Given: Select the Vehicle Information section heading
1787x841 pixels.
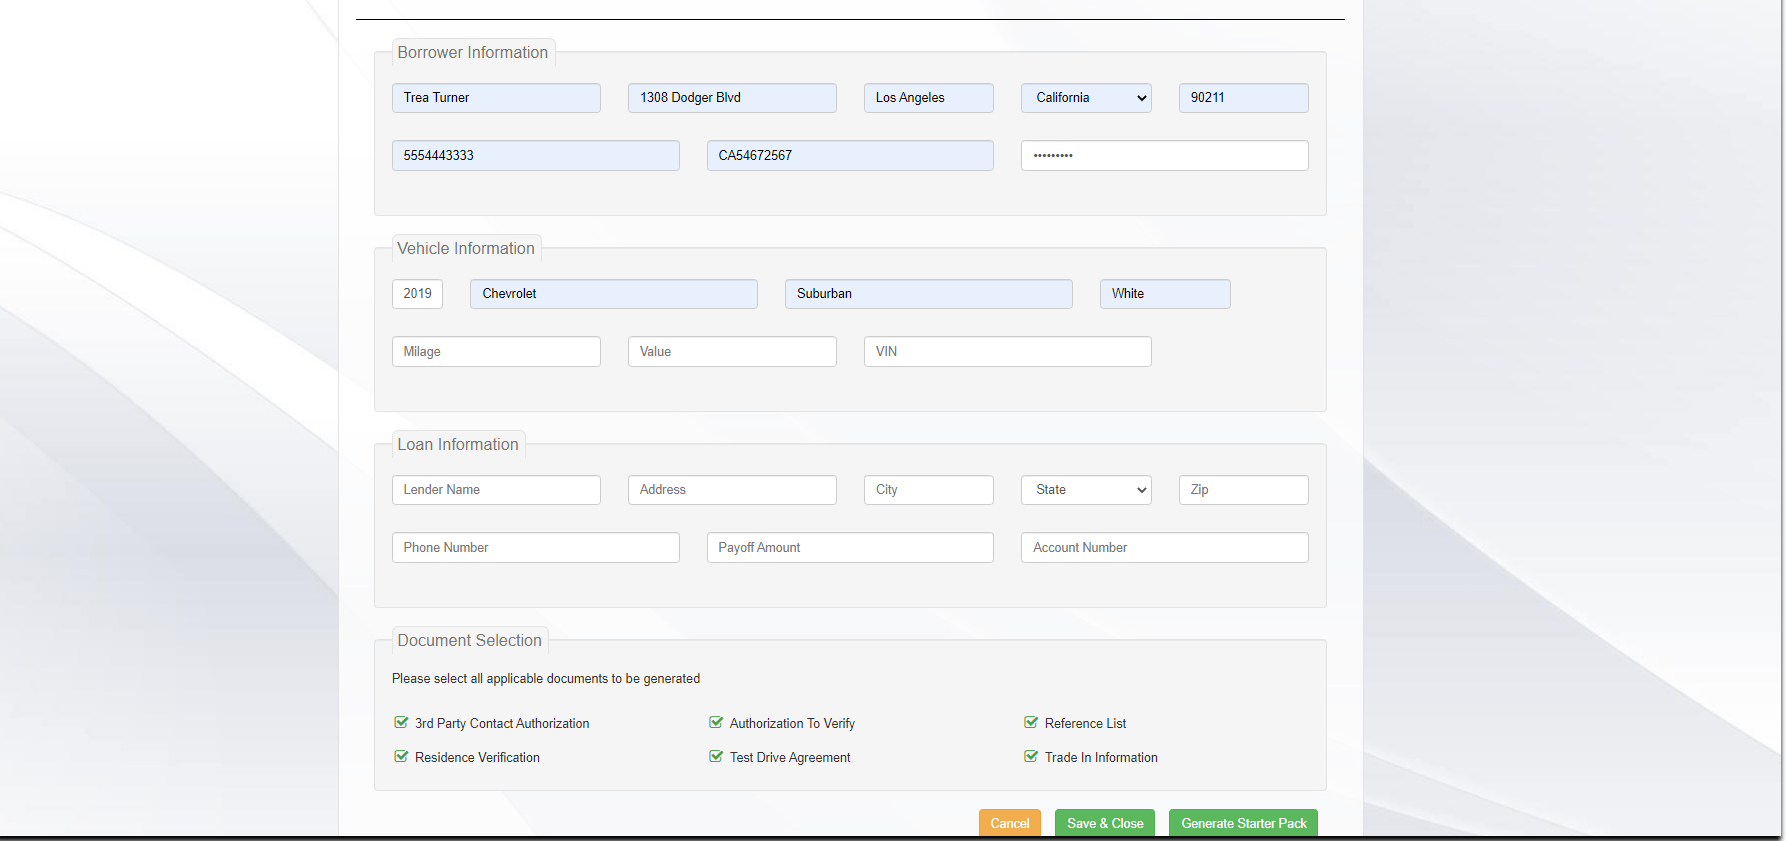Looking at the screenshot, I should [466, 249].
